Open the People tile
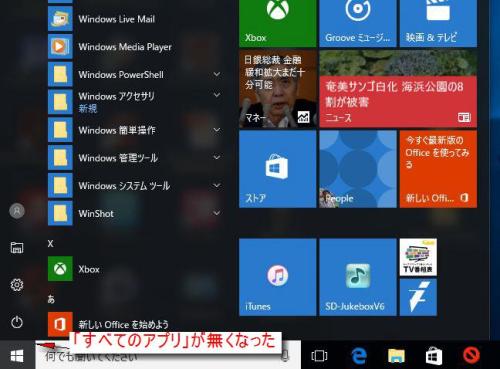This screenshot has height=369, width=500. [358, 169]
